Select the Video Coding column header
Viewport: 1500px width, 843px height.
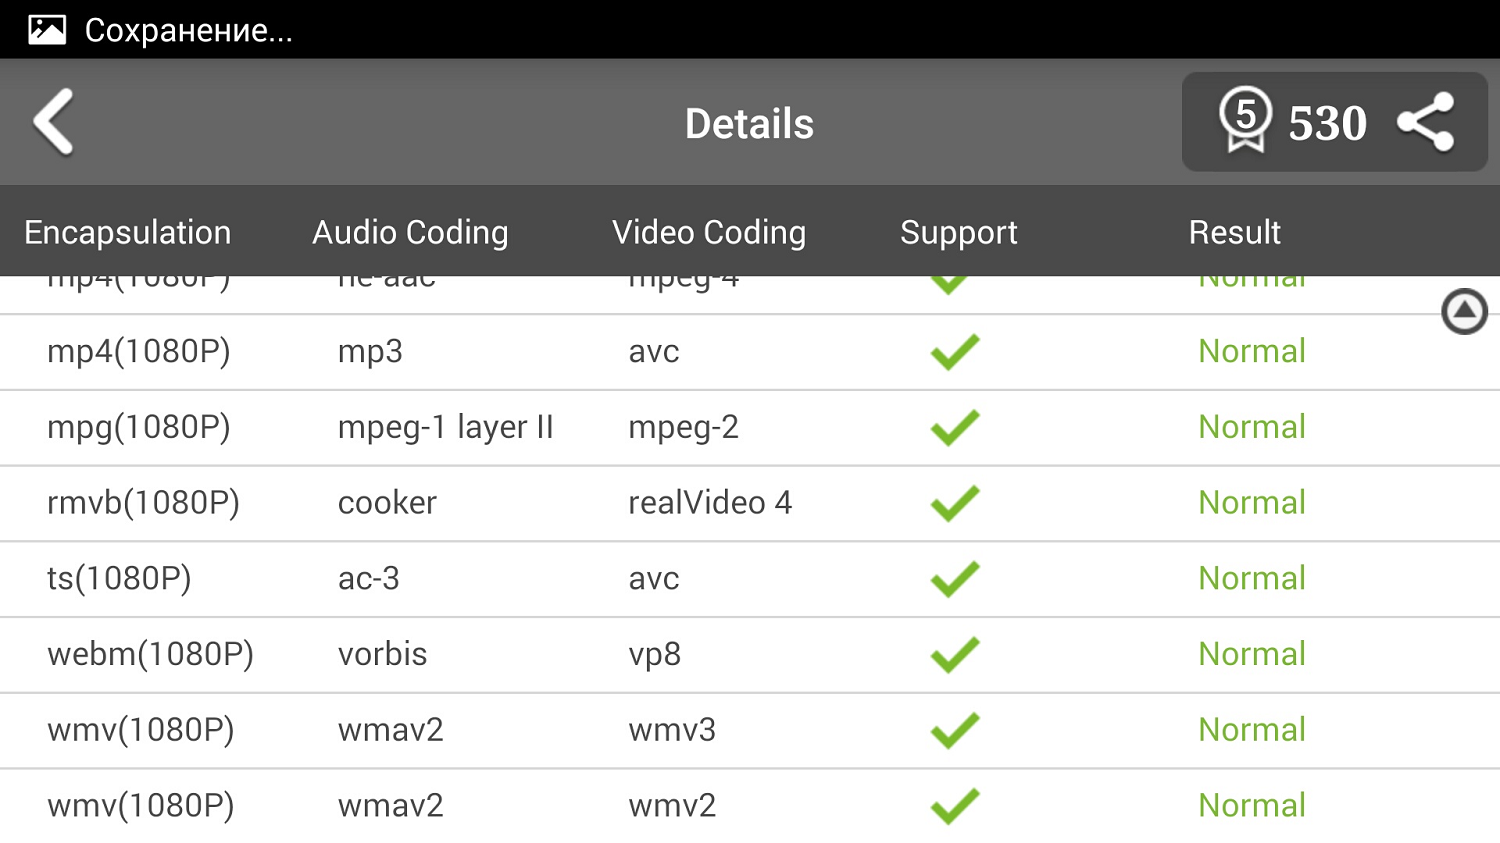point(709,232)
